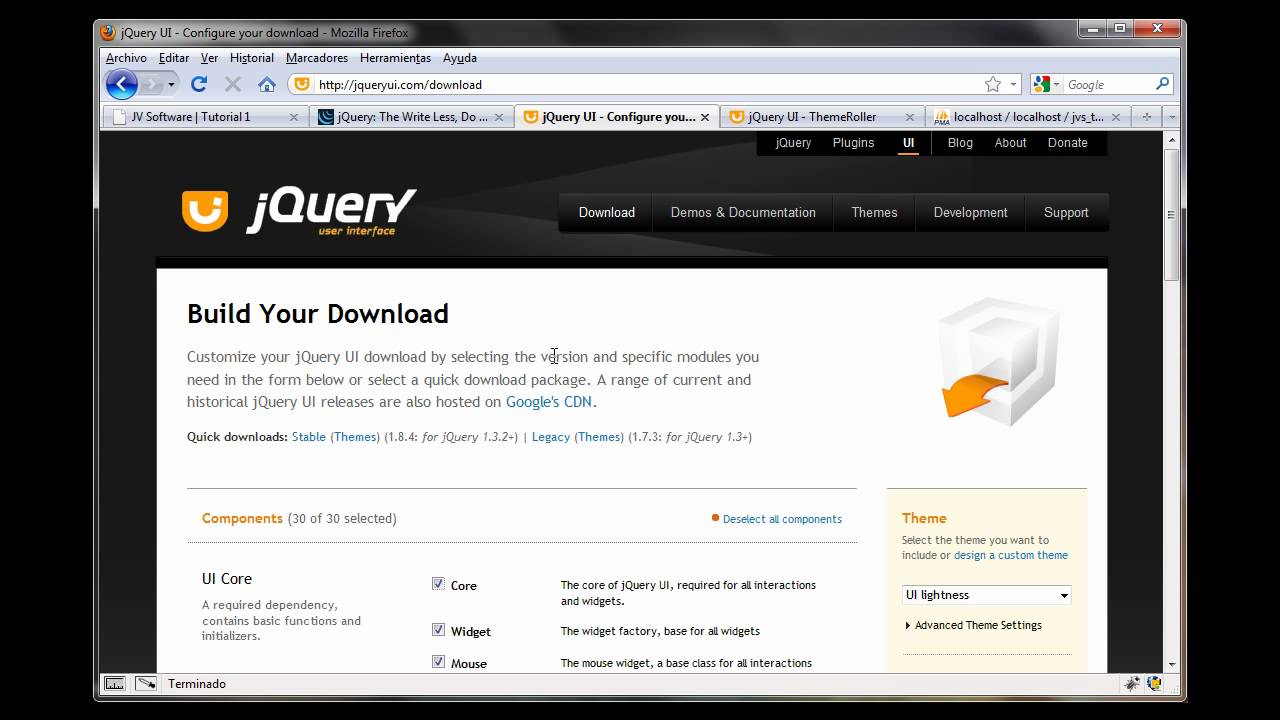Image resolution: width=1280 pixels, height=720 pixels.
Task: Open the Herramientas menu
Action: coord(395,58)
